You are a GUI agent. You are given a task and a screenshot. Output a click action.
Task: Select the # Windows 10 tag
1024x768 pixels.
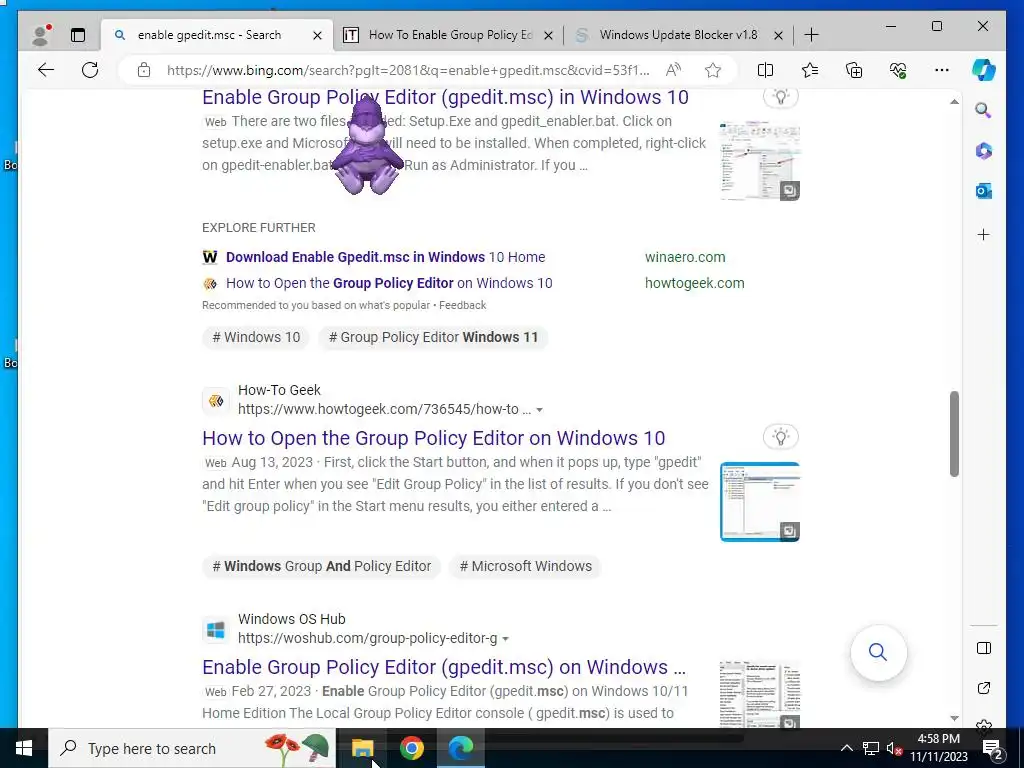tap(256, 337)
